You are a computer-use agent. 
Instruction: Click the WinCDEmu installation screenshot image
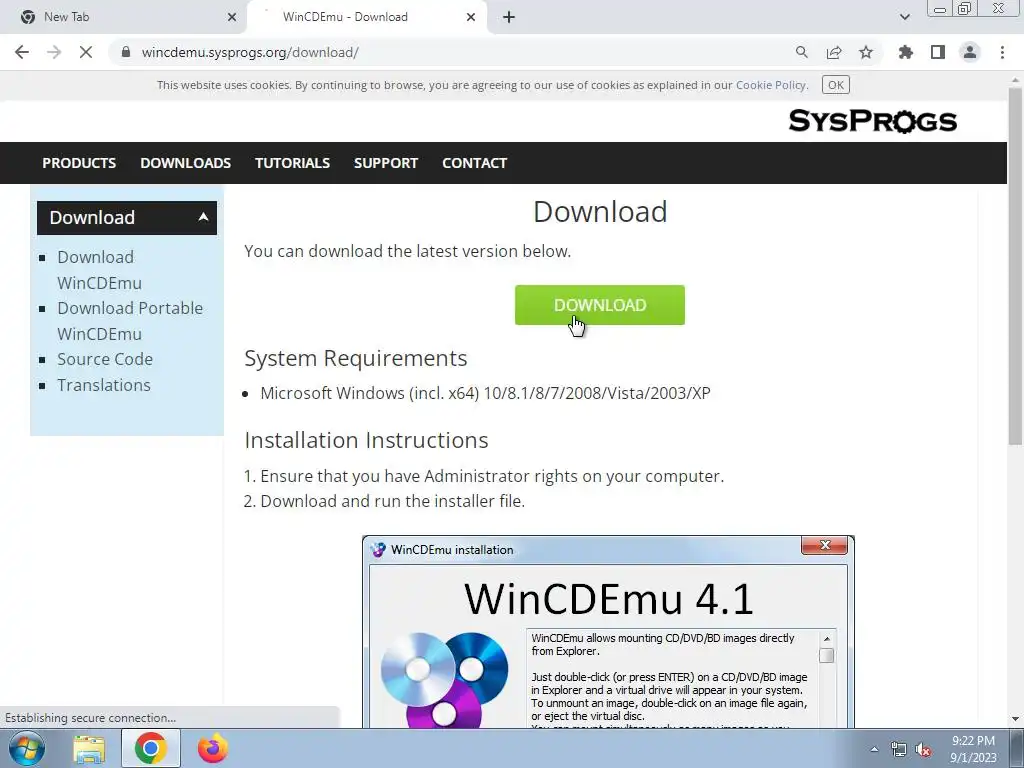point(608,632)
